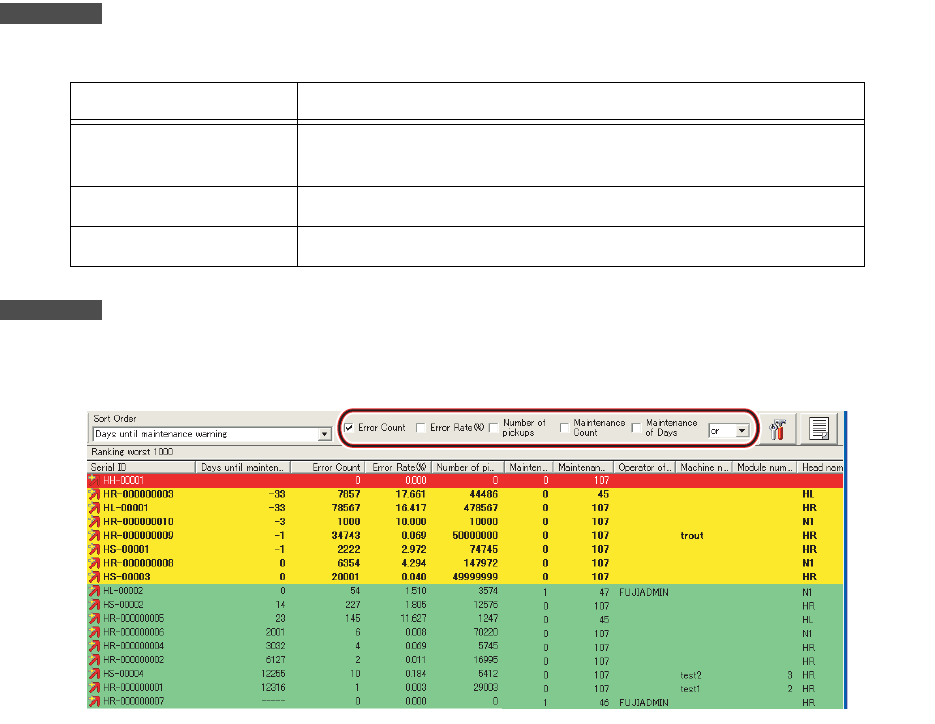
Task: Enable the Error Rate(%) checkbox
Action: click(x=421, y=428)
